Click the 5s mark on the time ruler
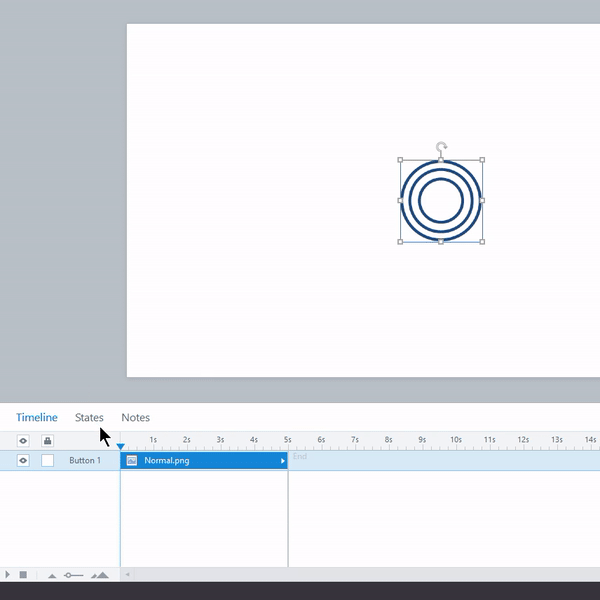Screen dimensions: 600x600 [288, 440]
